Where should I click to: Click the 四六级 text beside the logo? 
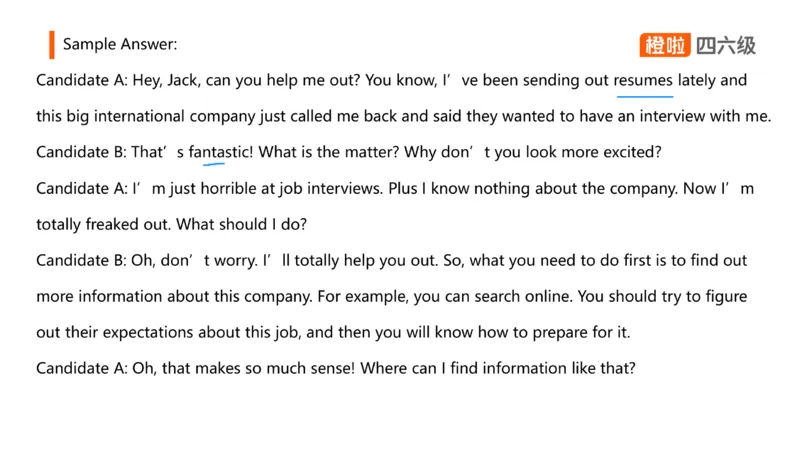(x=726, y=45)
